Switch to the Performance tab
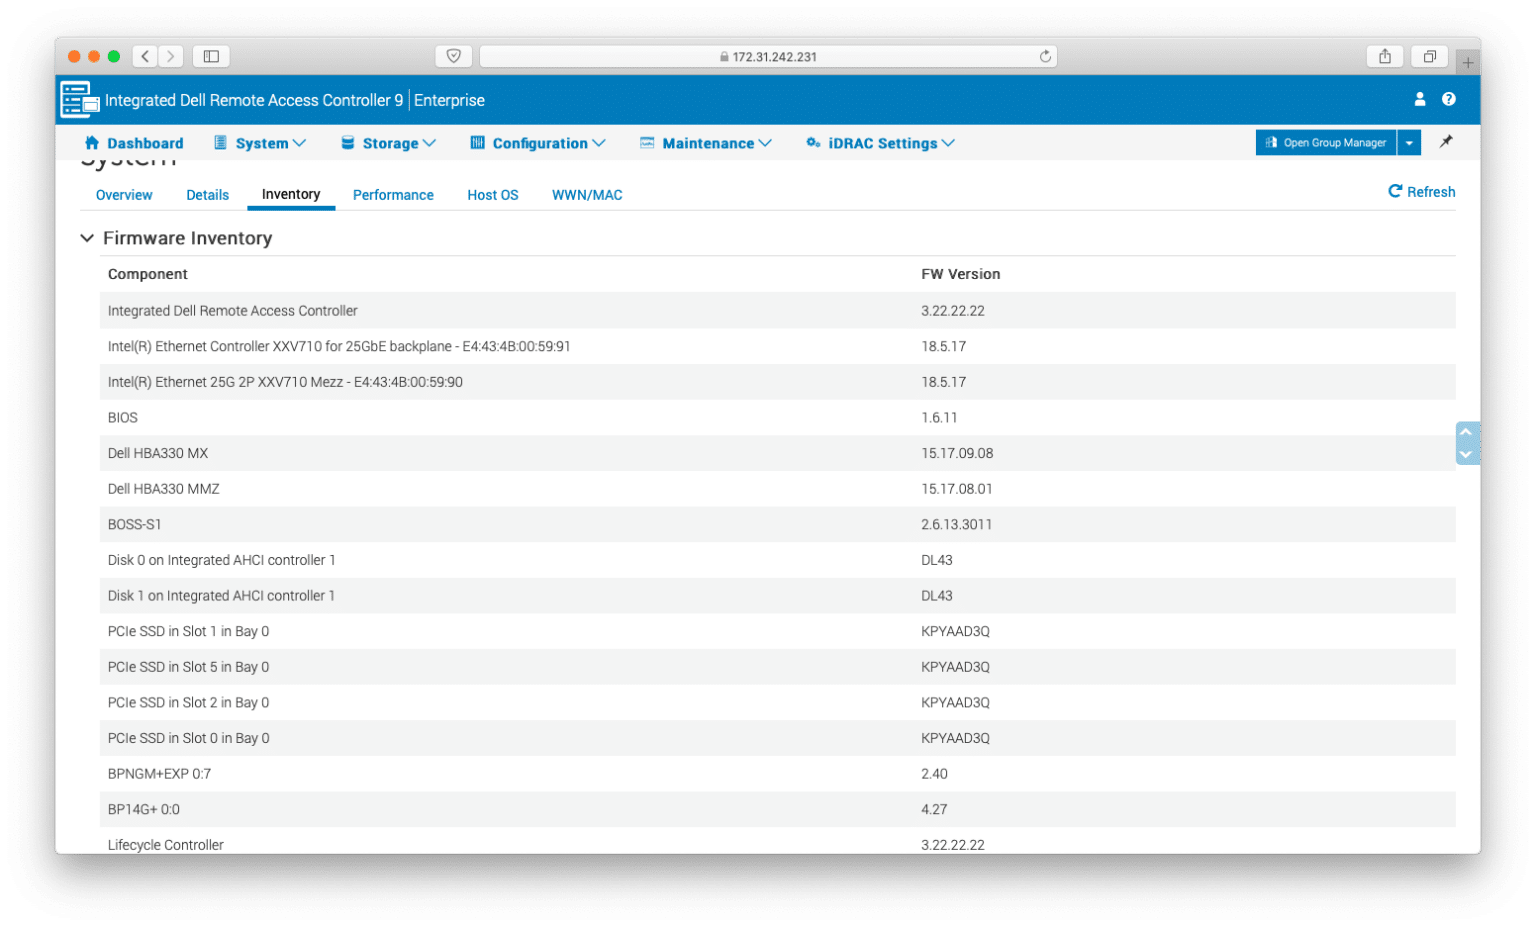 coord(393,195)
